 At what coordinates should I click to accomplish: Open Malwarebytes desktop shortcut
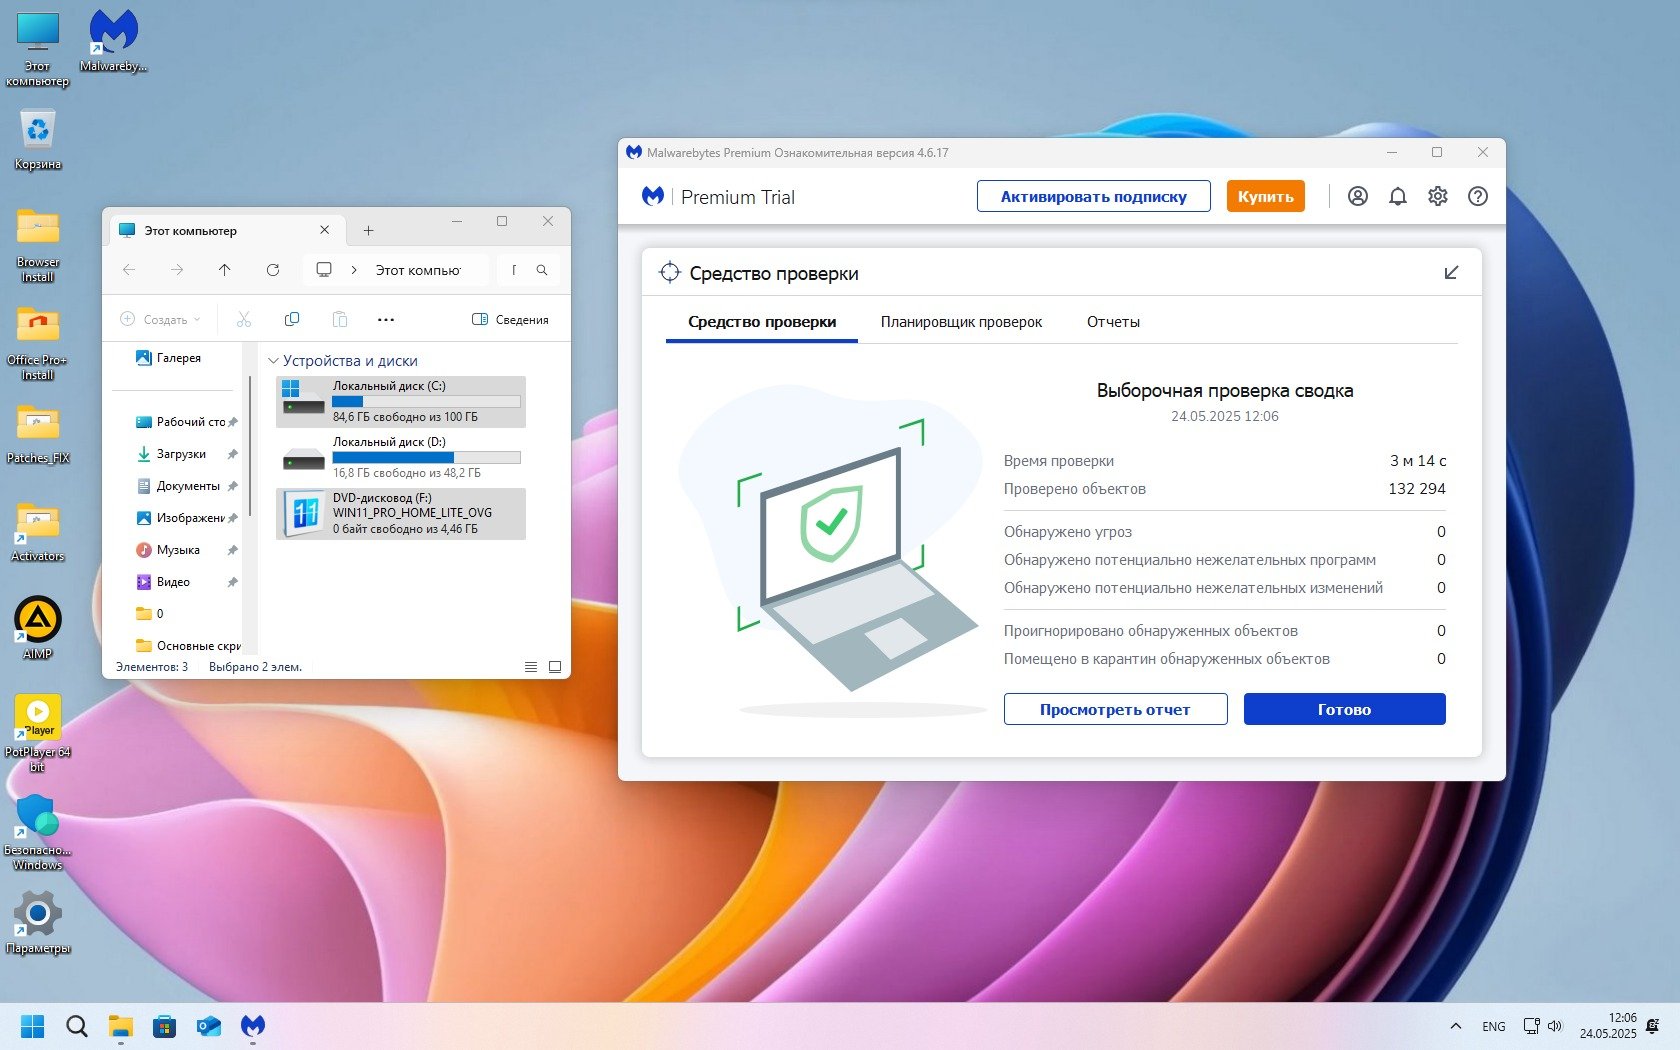tap(113, 40)
